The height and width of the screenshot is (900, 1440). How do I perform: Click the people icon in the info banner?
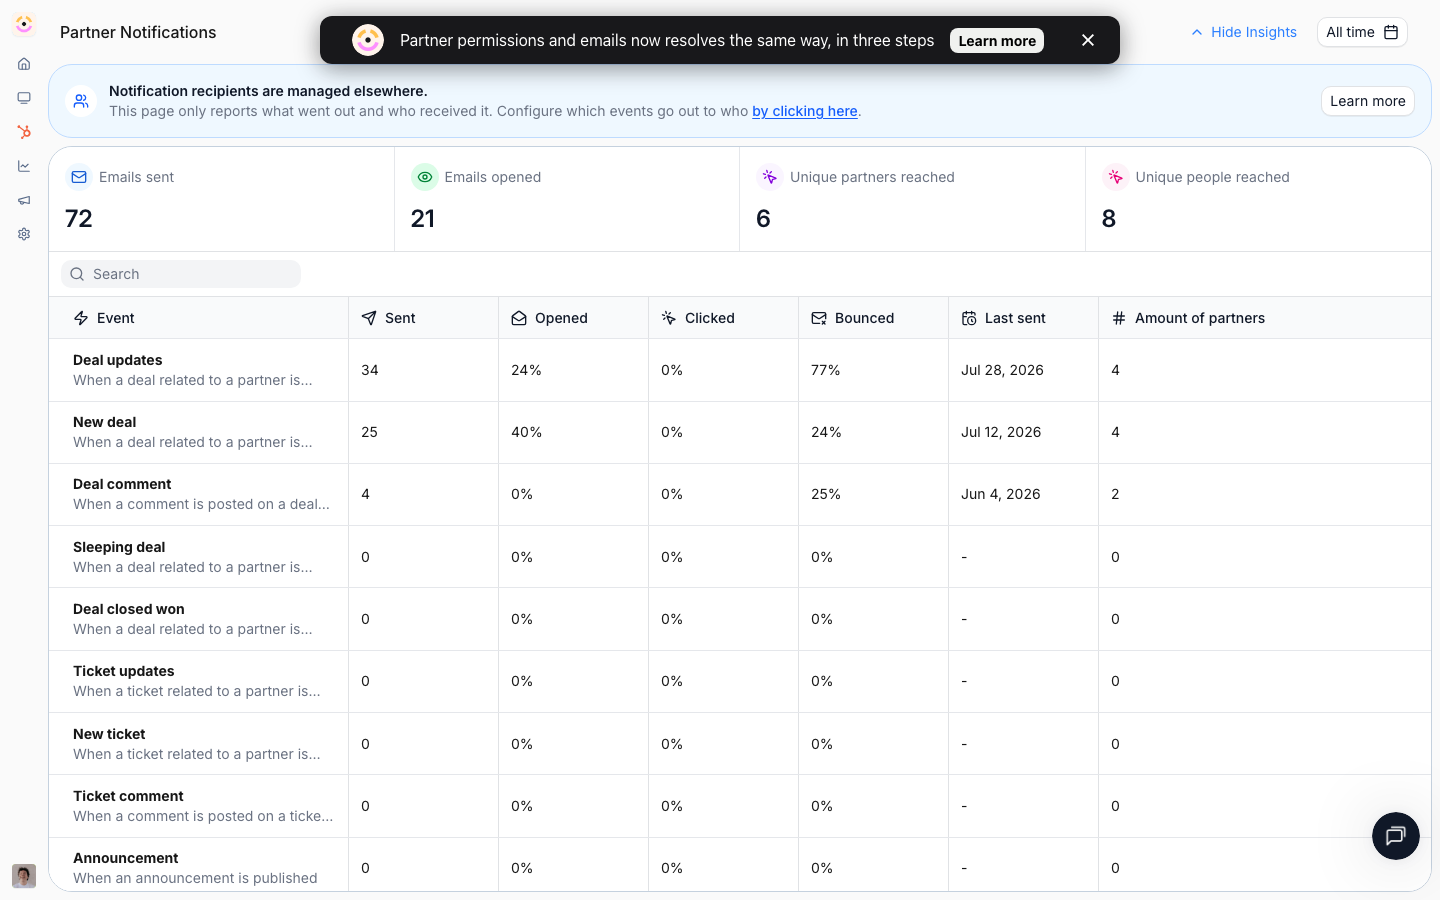pos(81,101)
